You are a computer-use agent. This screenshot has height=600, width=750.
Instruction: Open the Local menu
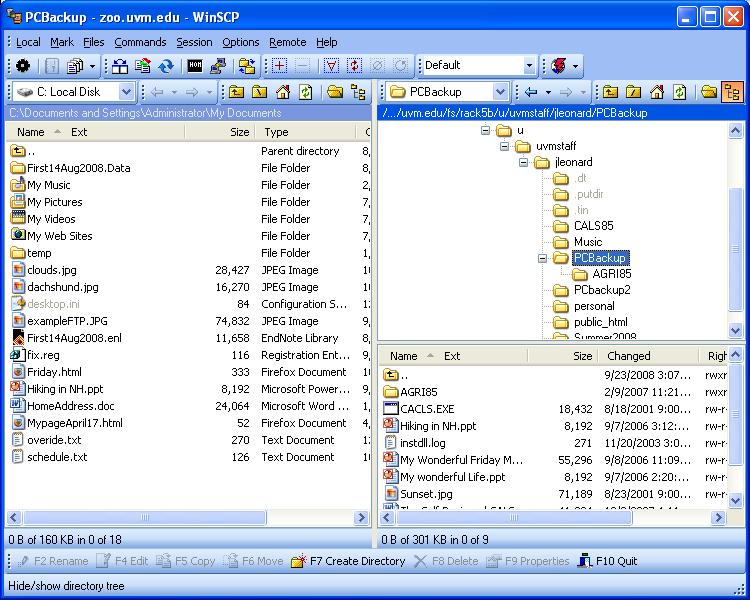coord(28,42)
